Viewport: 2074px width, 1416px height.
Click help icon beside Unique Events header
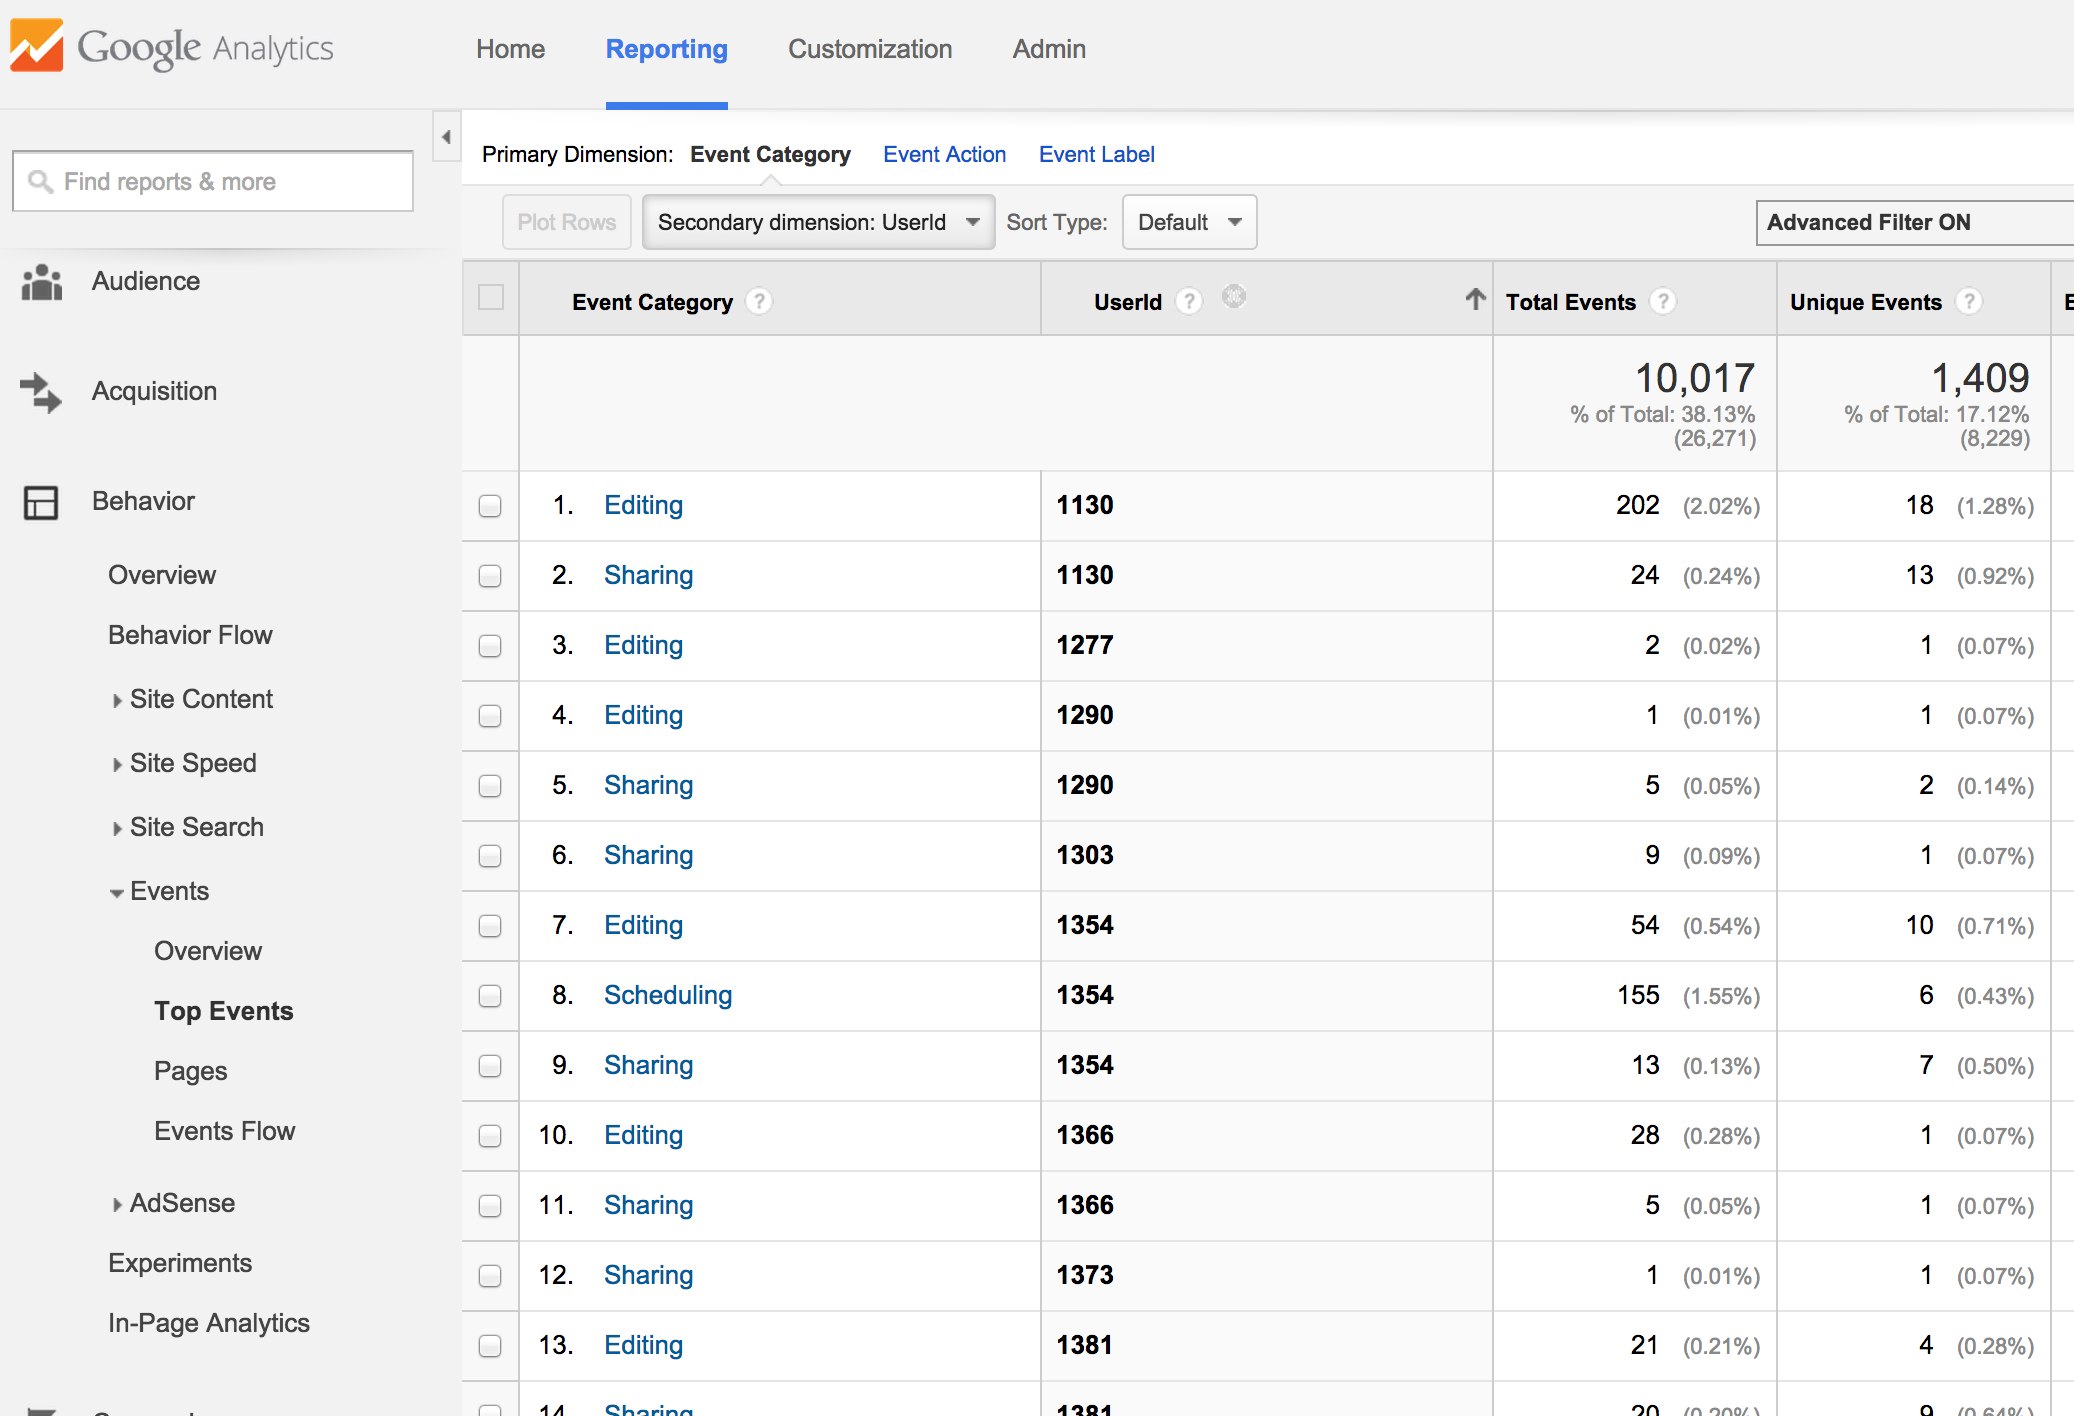pos(1968,301)
